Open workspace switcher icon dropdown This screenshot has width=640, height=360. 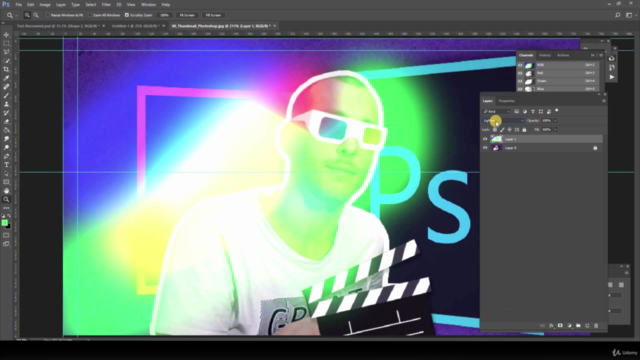click(x=631, y=15)
